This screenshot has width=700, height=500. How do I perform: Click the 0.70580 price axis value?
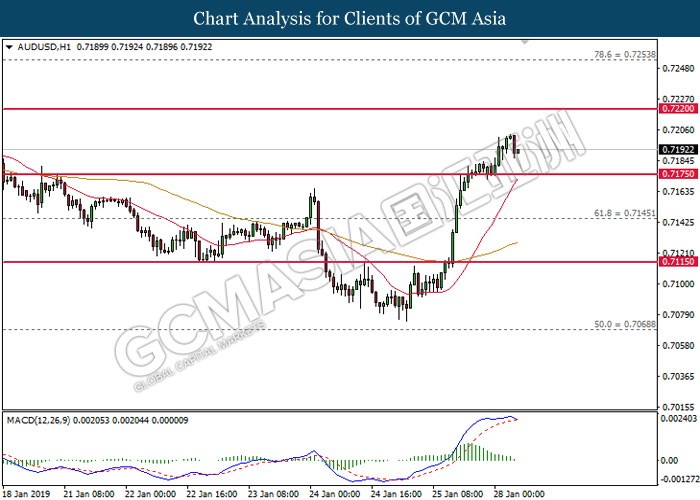coord(678,346)
